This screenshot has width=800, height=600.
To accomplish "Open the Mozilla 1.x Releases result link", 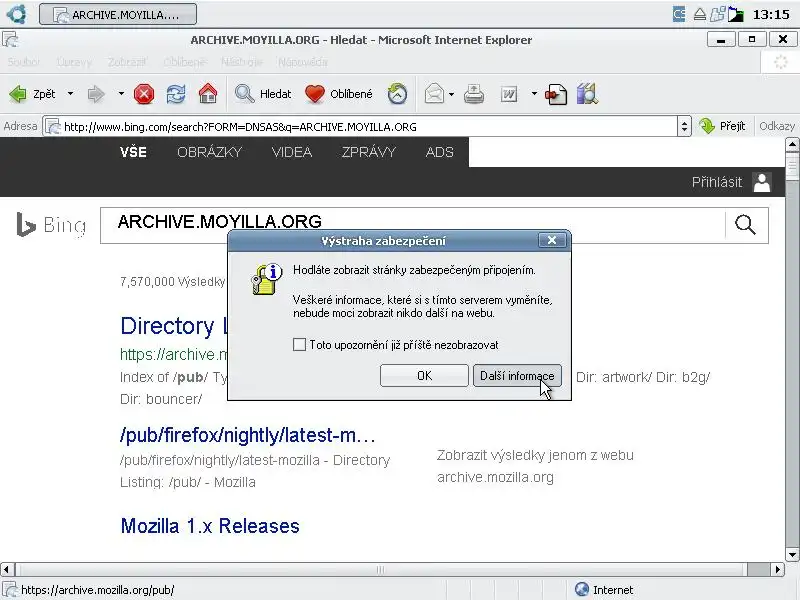I will pos(210,526).
